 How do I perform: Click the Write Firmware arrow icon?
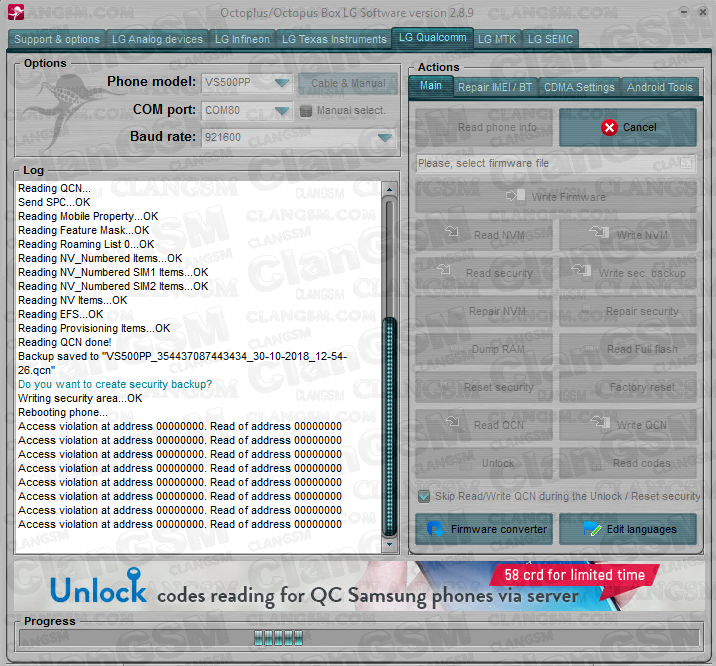click(515, 196)
